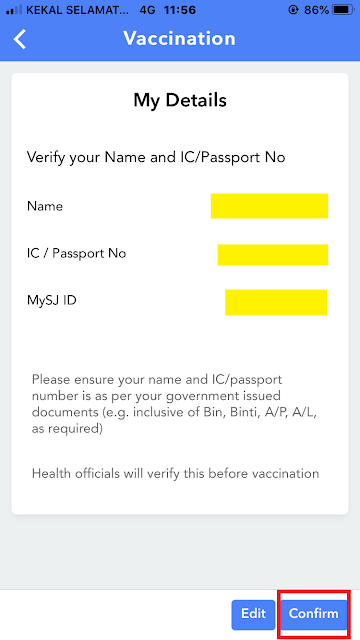Viewport: 360px width, 640px height.
Task: Select the highlighted Name value field
Action: (x=269, y=206)
